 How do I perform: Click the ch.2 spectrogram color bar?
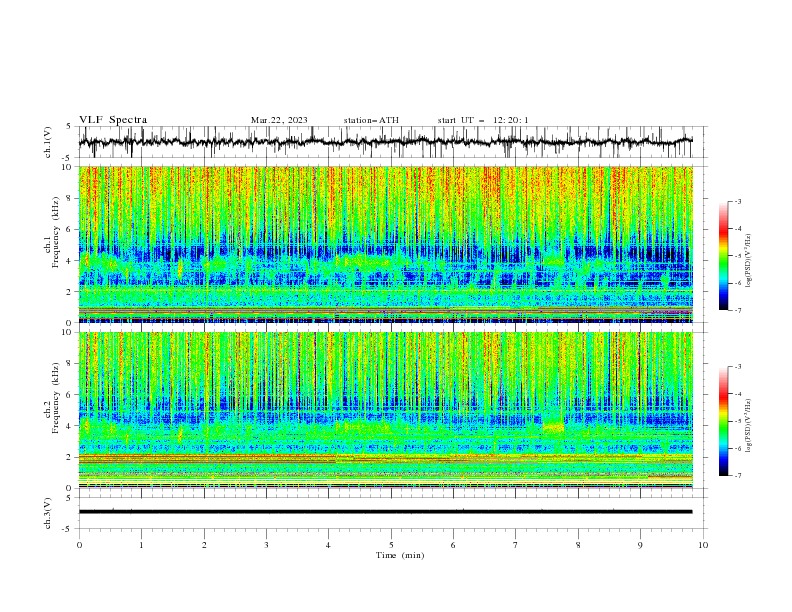(723, 421)
